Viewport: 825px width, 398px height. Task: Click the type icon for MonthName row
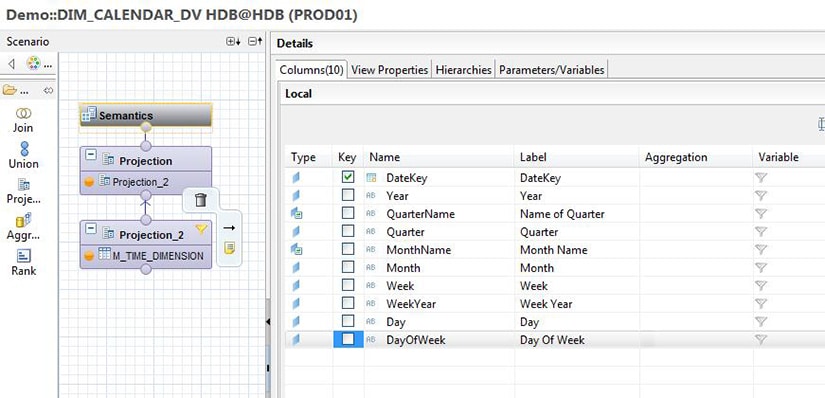tap(296, 250)
